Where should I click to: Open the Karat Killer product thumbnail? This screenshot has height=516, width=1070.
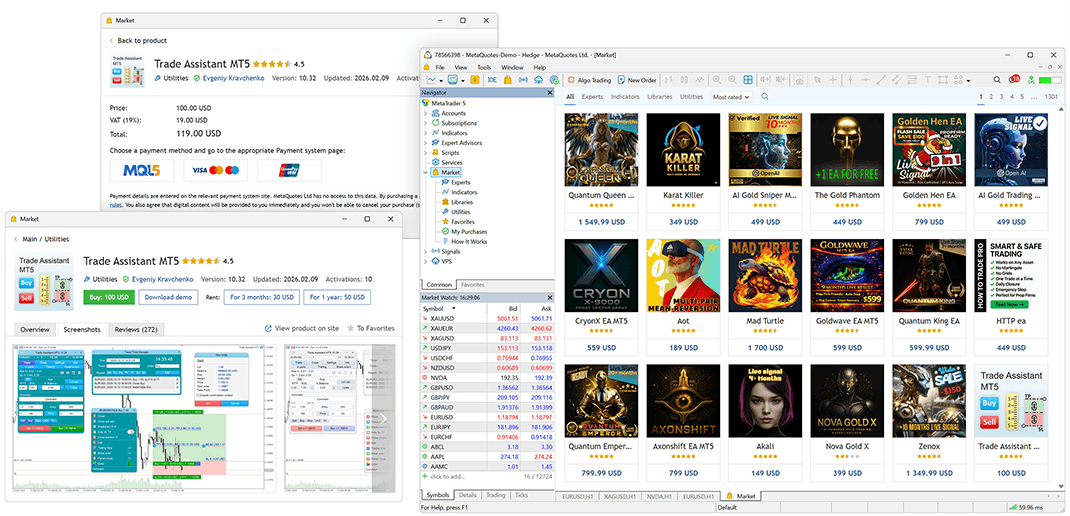pos(684,149)
